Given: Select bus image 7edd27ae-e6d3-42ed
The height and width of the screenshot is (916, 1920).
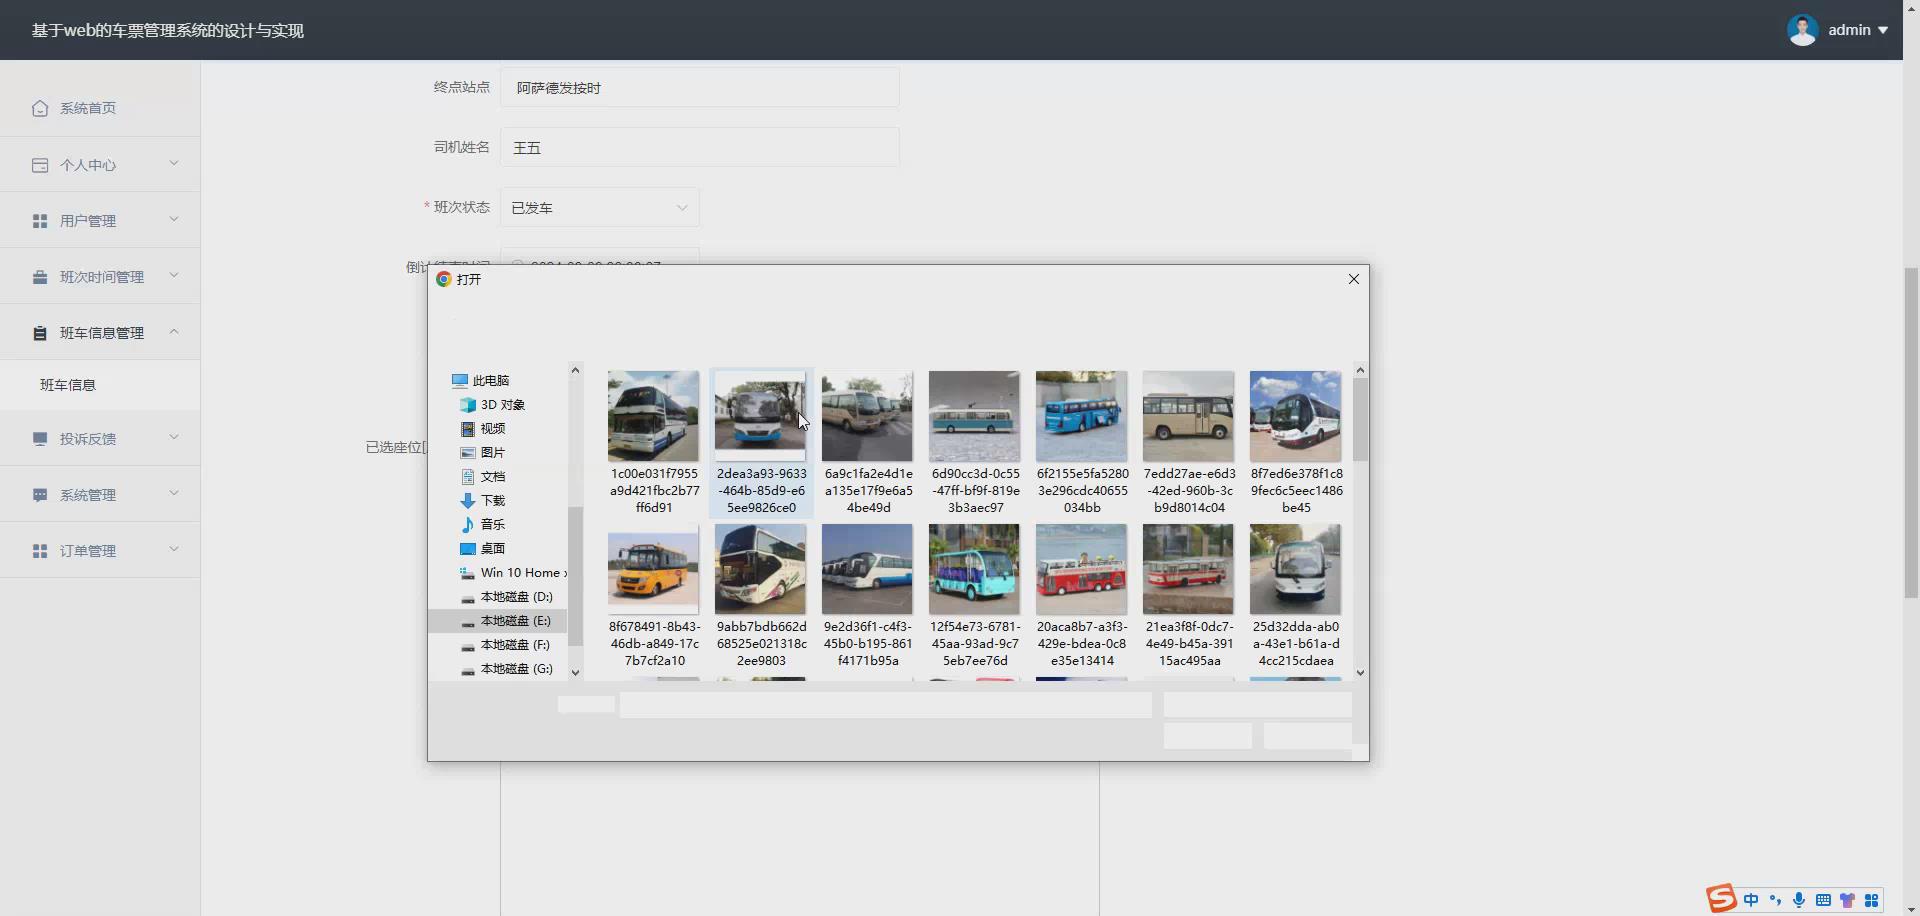Looking at the screenshot, I should (x=1189, y=442).
